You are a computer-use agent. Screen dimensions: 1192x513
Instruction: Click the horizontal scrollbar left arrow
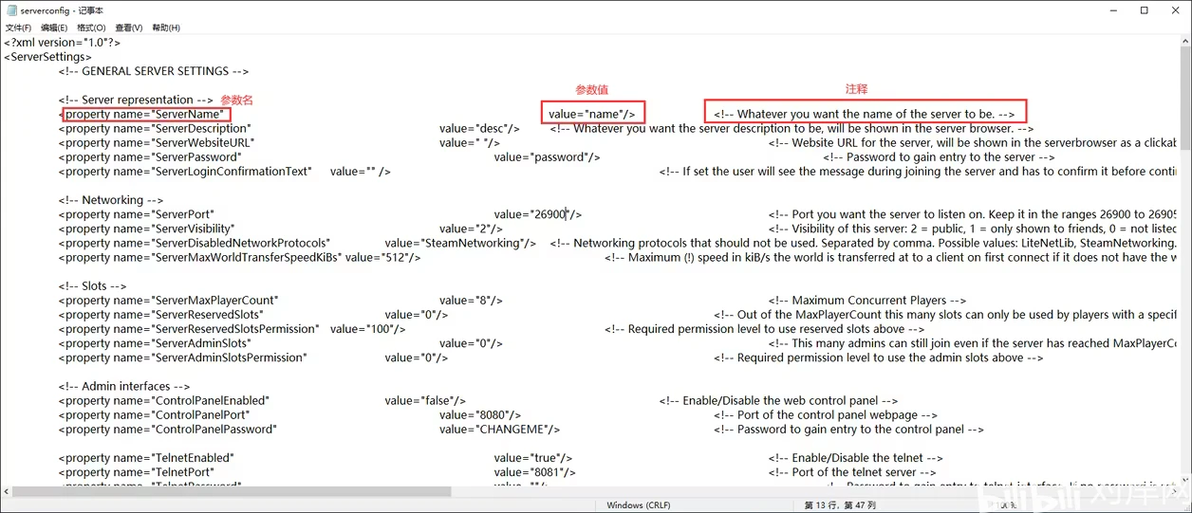coord(6,492)
